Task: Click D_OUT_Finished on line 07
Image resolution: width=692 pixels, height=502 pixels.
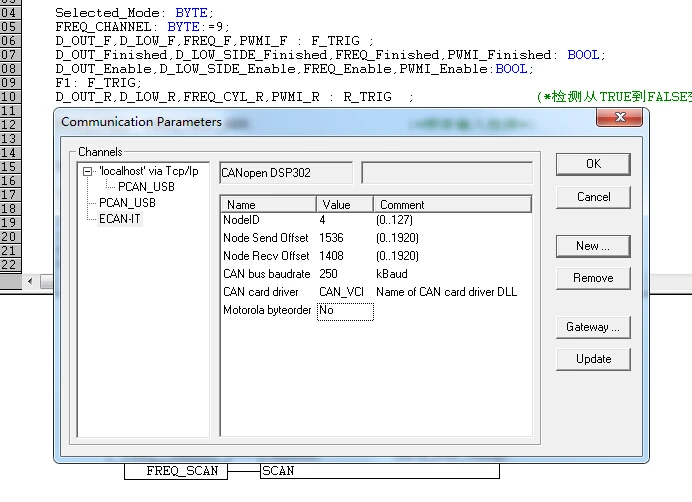Action: pos(111,55)
